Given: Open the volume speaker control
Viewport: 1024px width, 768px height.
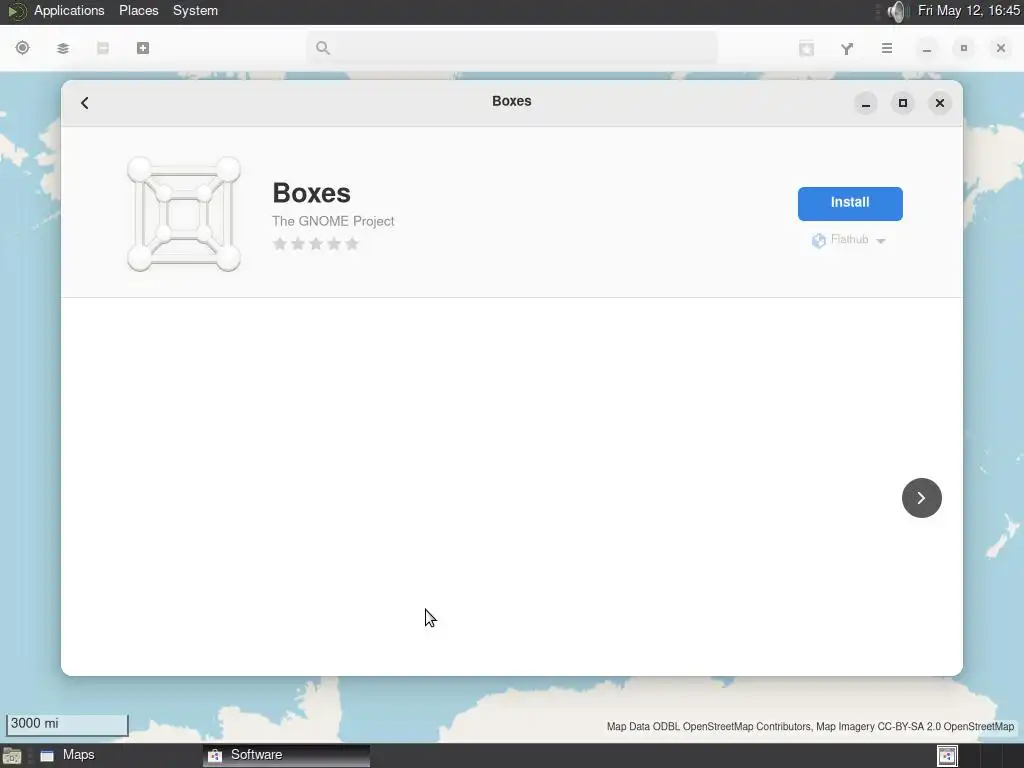Looking at the screenshot, I should tap(898, 11).
